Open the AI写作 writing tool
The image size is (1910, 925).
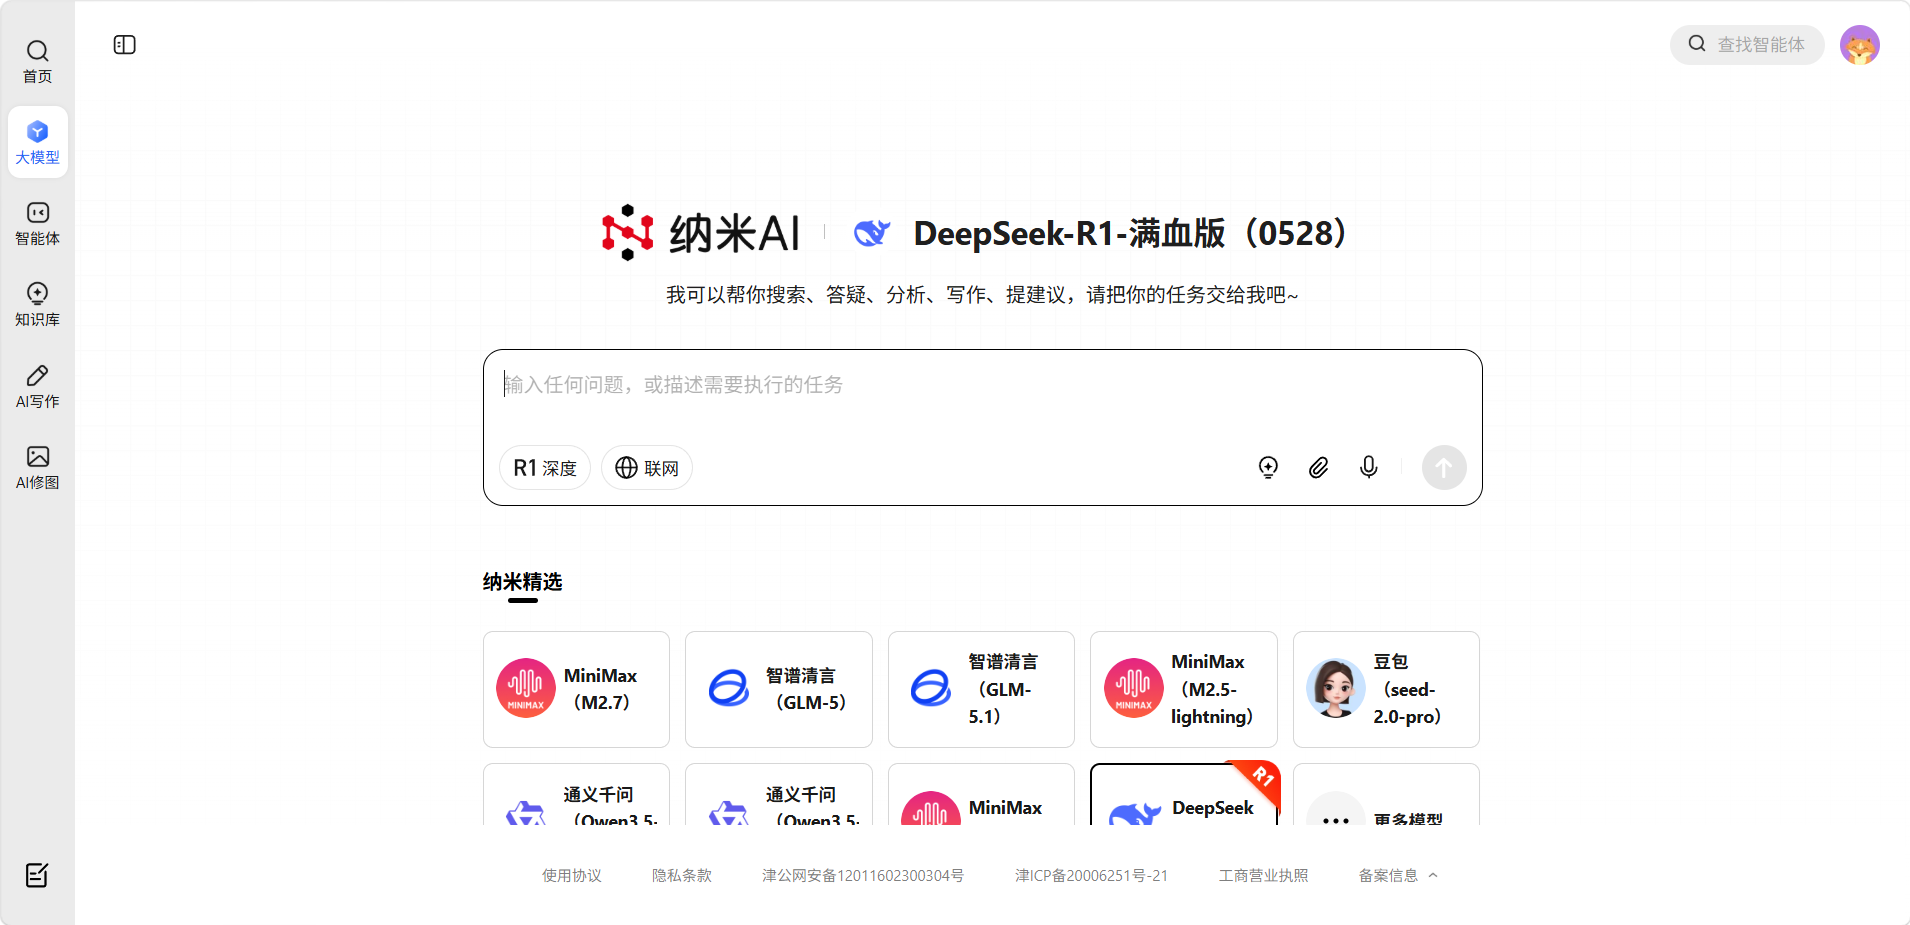[x=38, y=386]
